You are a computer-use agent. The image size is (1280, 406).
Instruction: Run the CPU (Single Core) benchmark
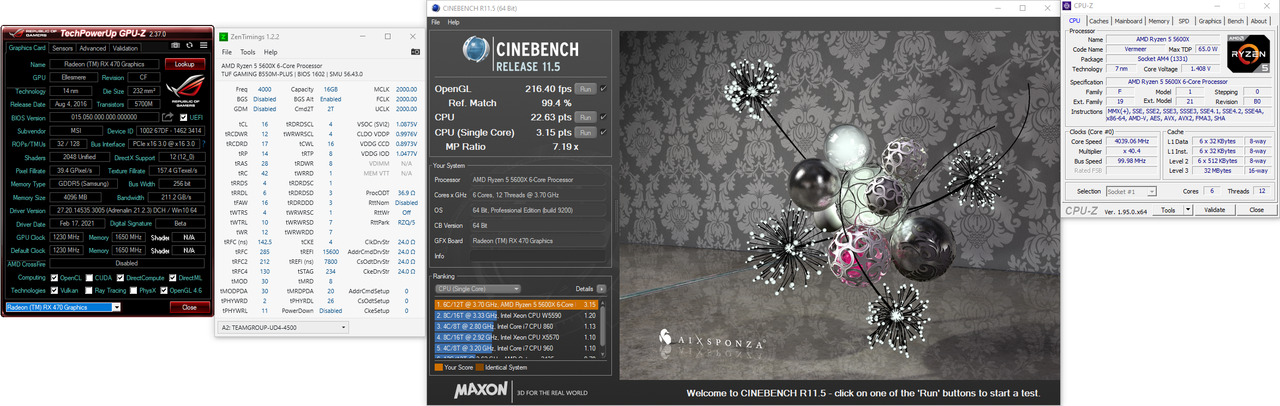(x=585, y=132)
